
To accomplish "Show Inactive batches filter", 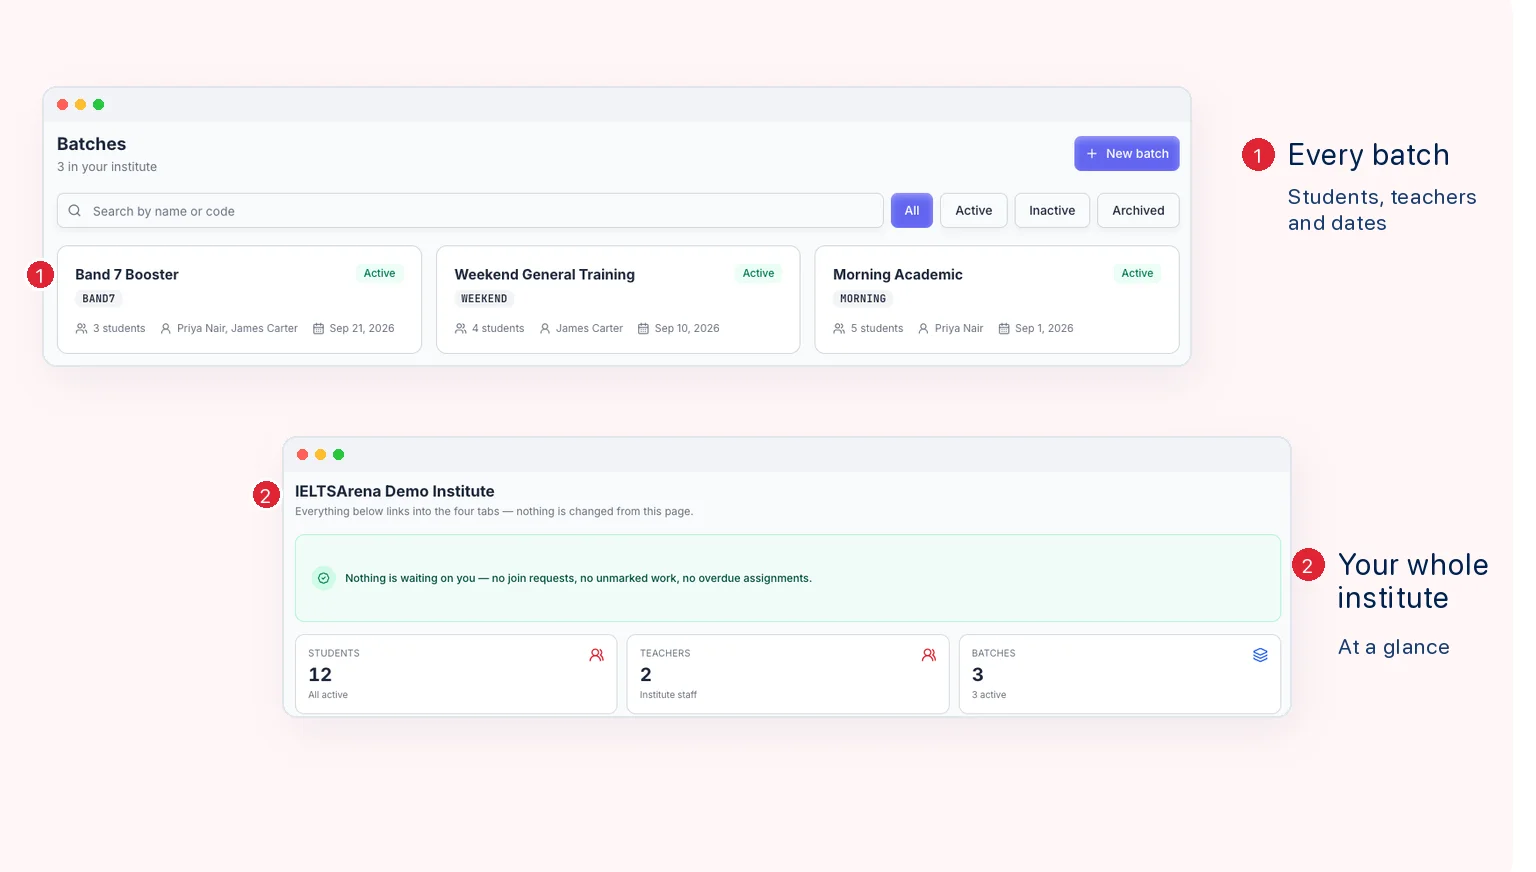I will [x=1052, y=211].
